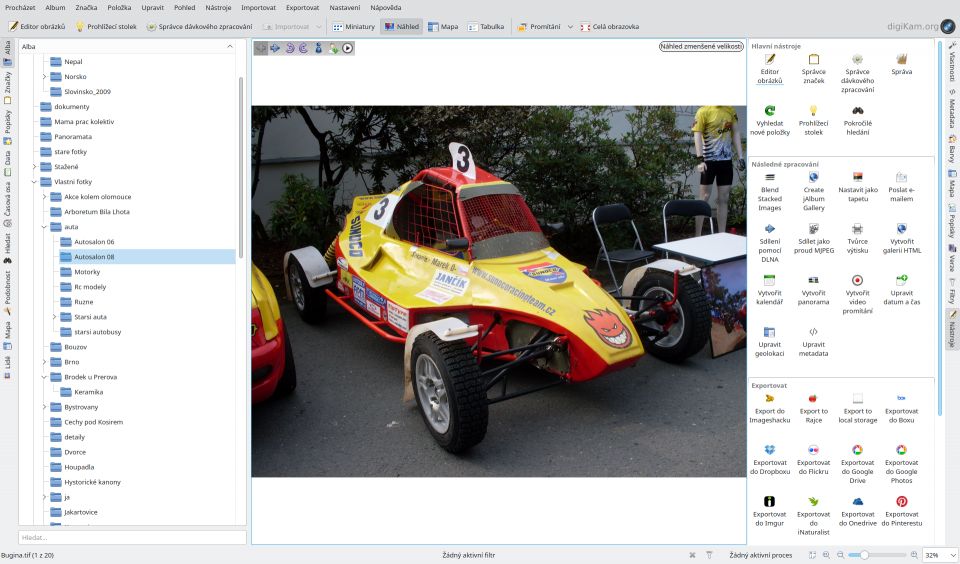Click Editor obrázků button in top toolbar
The image size is (960, 564).
37,26
